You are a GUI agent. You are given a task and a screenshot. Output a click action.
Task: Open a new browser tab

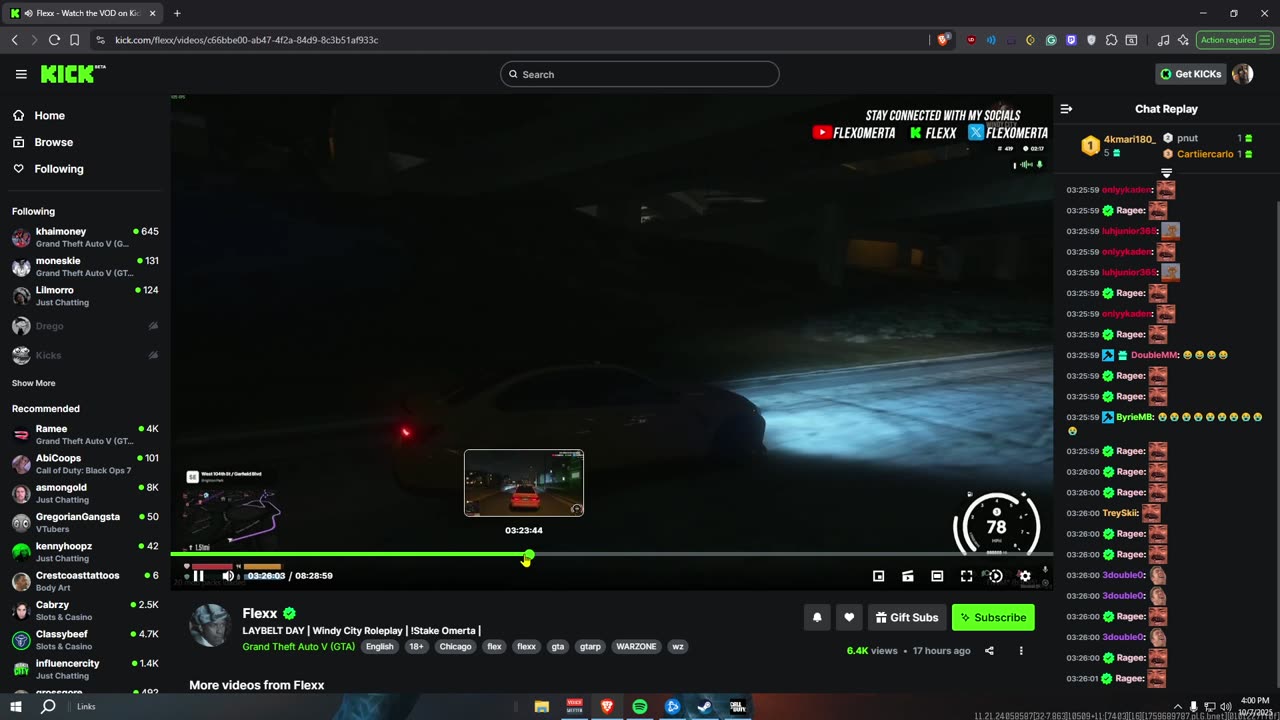[177, 13]
